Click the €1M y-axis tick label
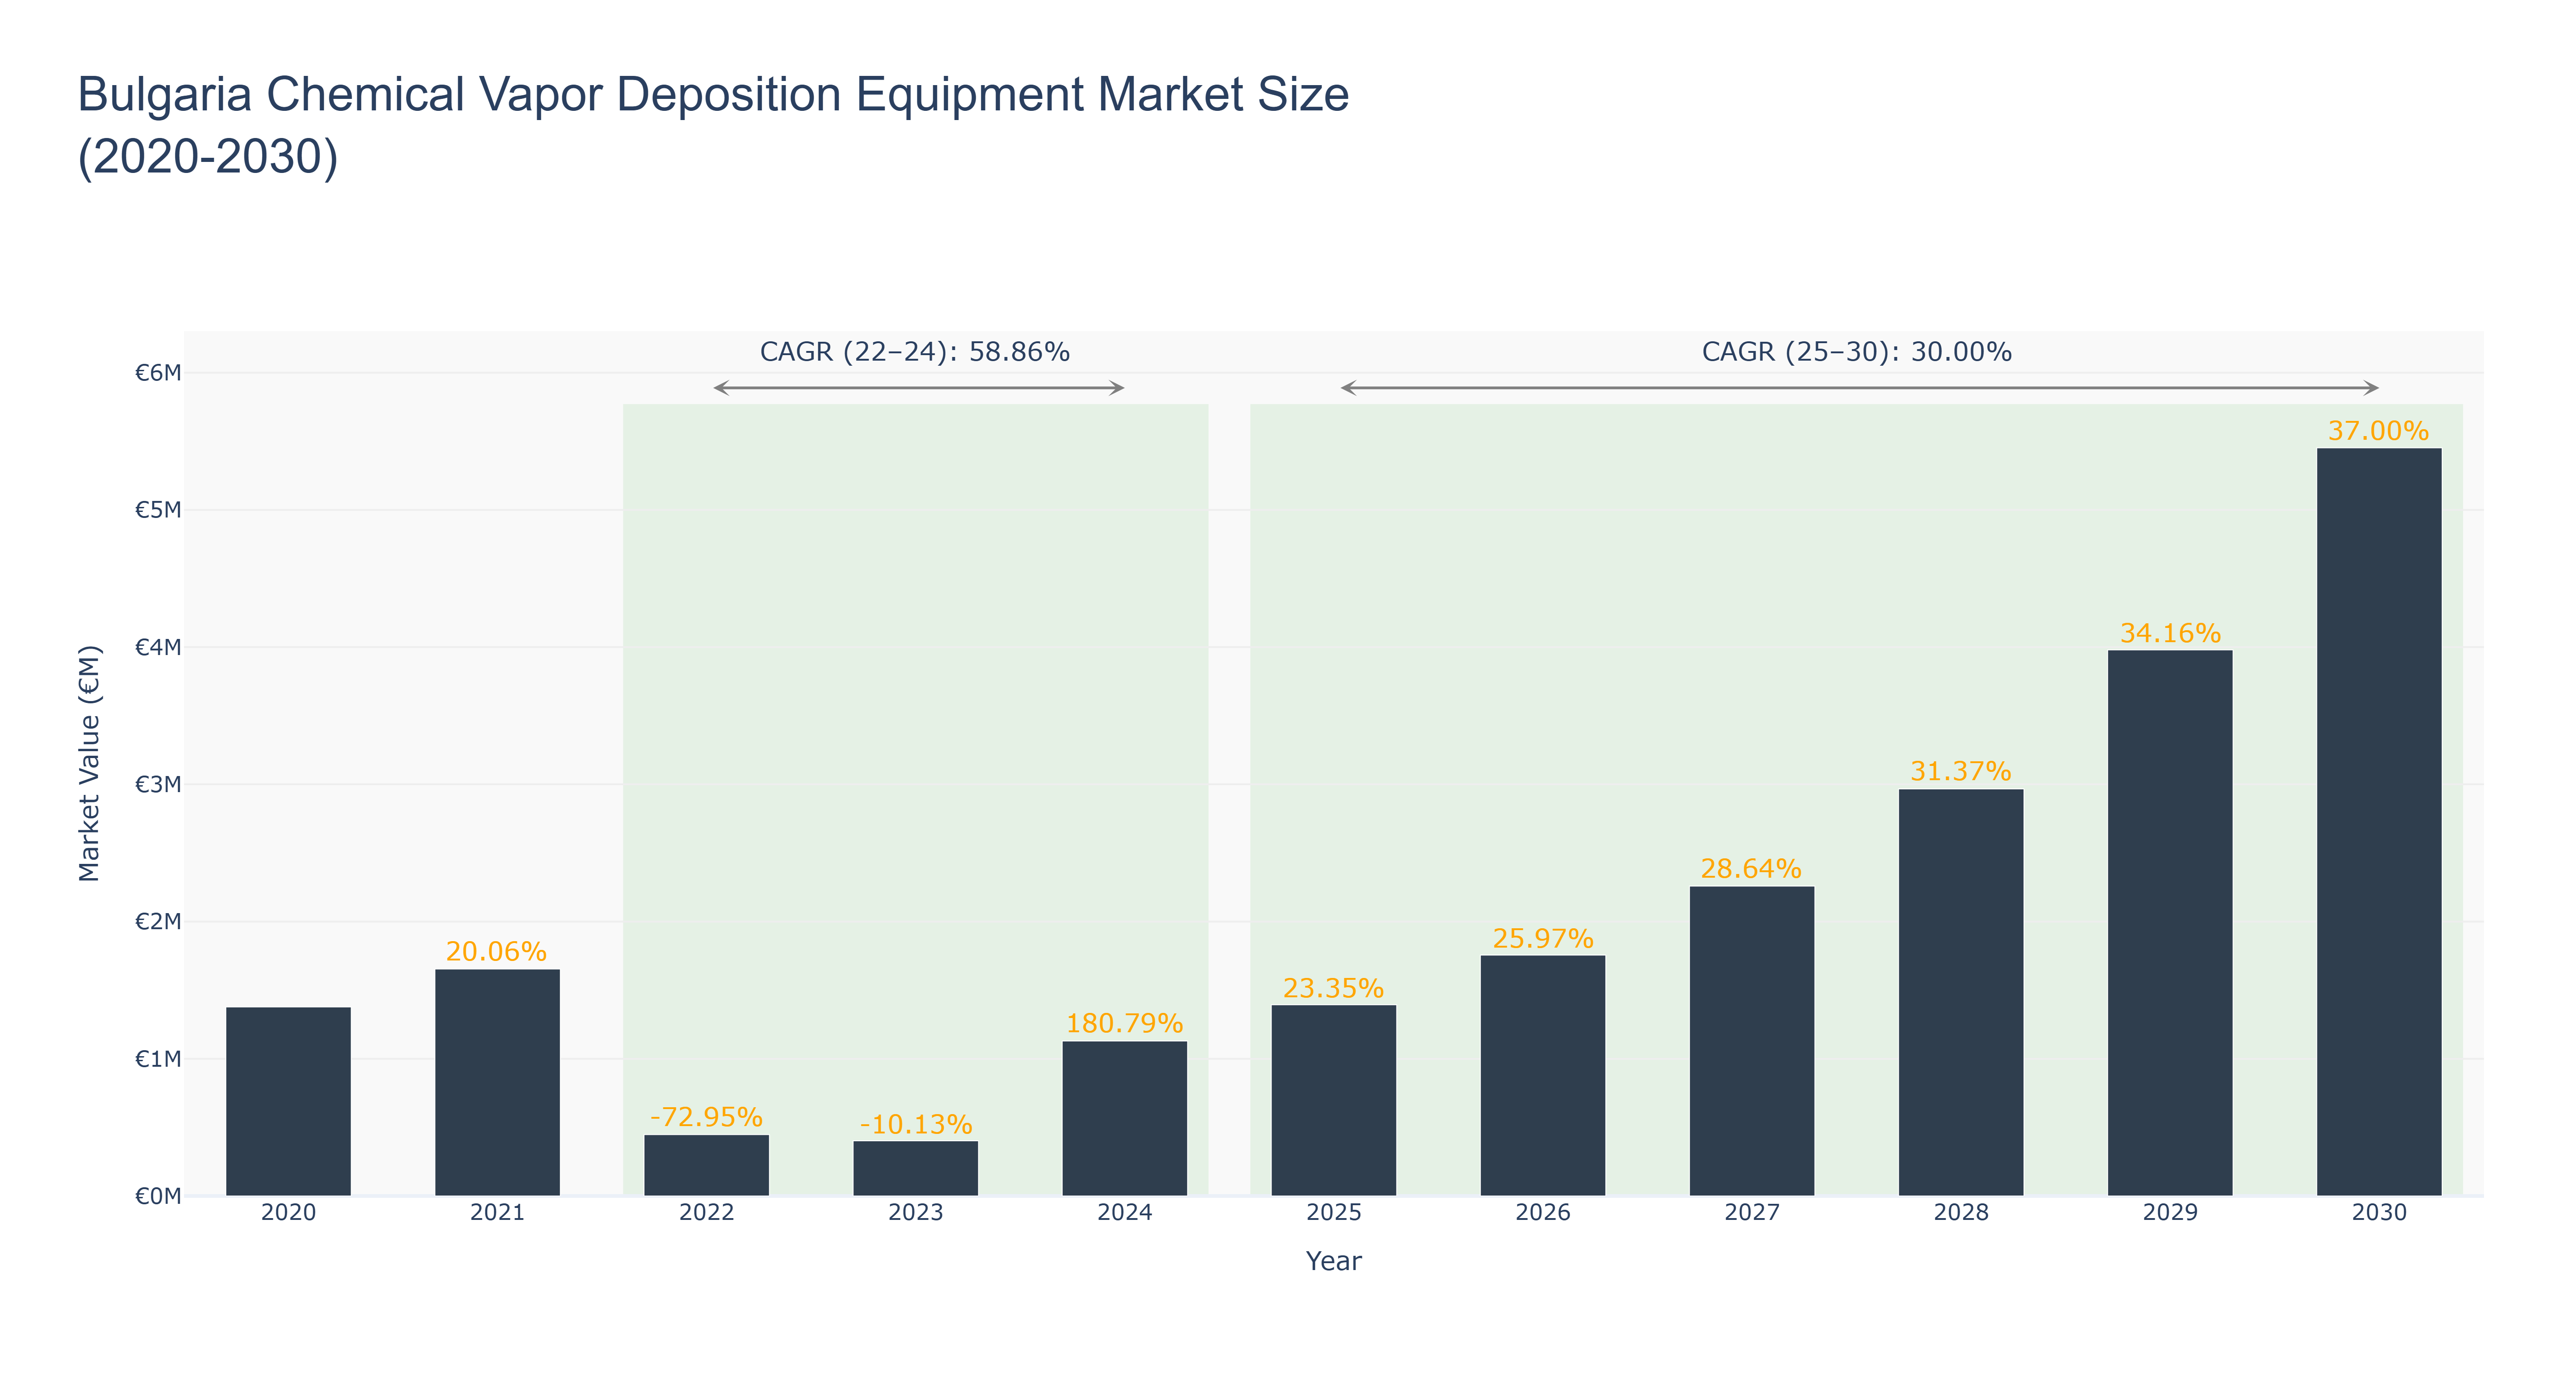 click(158, 1059)
